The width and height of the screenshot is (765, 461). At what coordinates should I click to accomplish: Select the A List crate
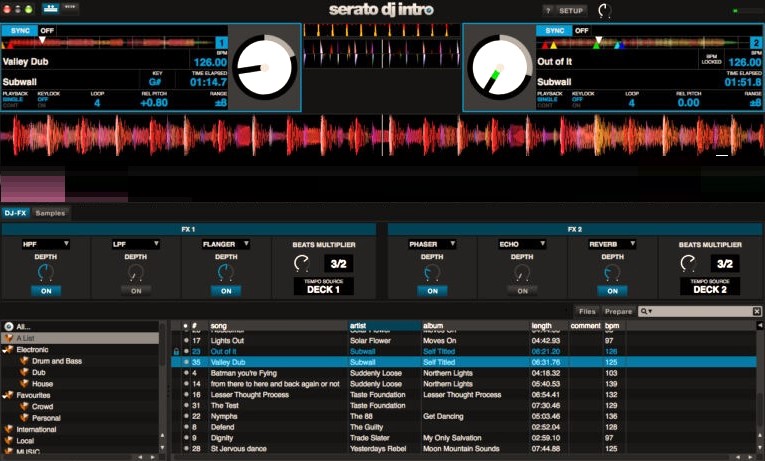pyautogui.click(x=81, y=338)
